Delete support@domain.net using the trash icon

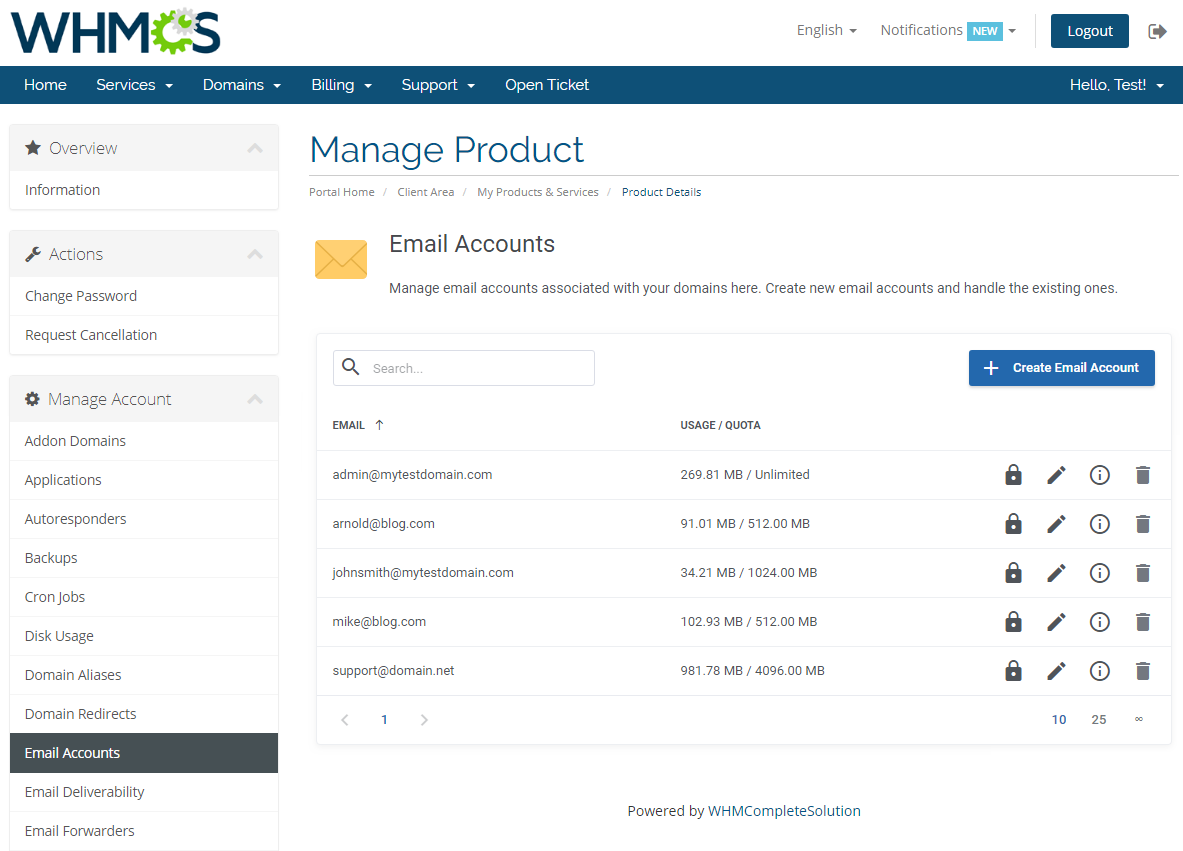coord(1143,670)
